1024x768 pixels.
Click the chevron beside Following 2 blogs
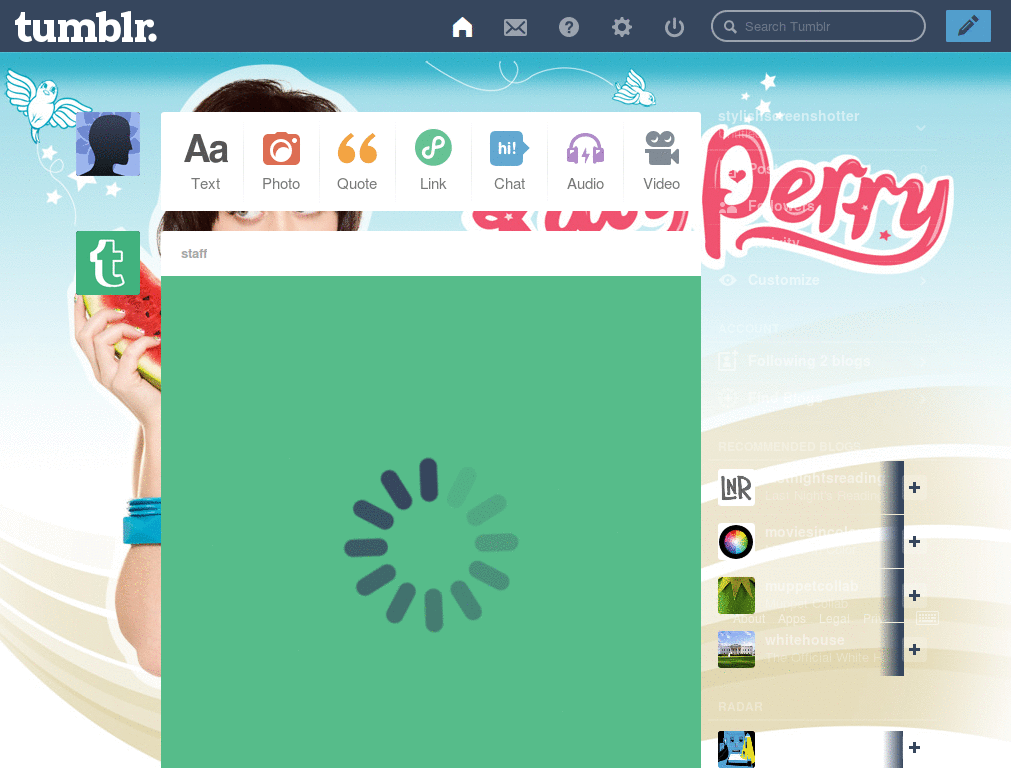(x=923, y=361)
